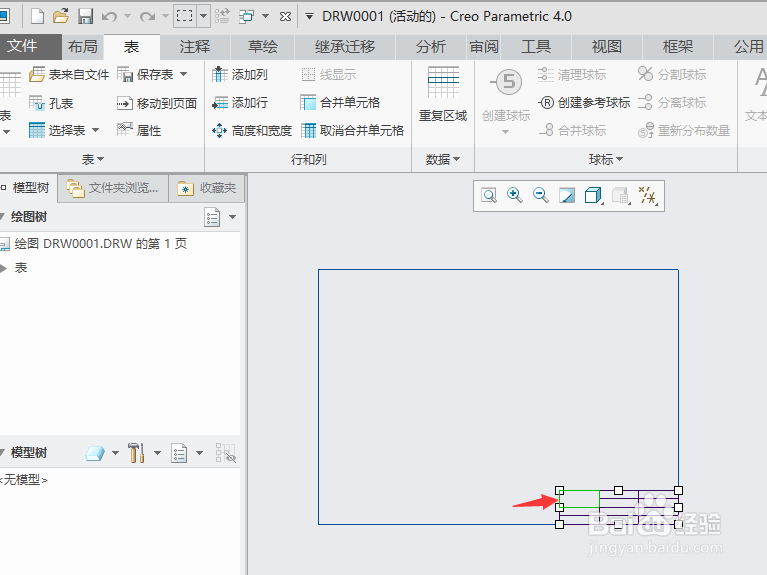
Task: Click the Repaint icon in graphics toolbar
Action: pos(567,196)
